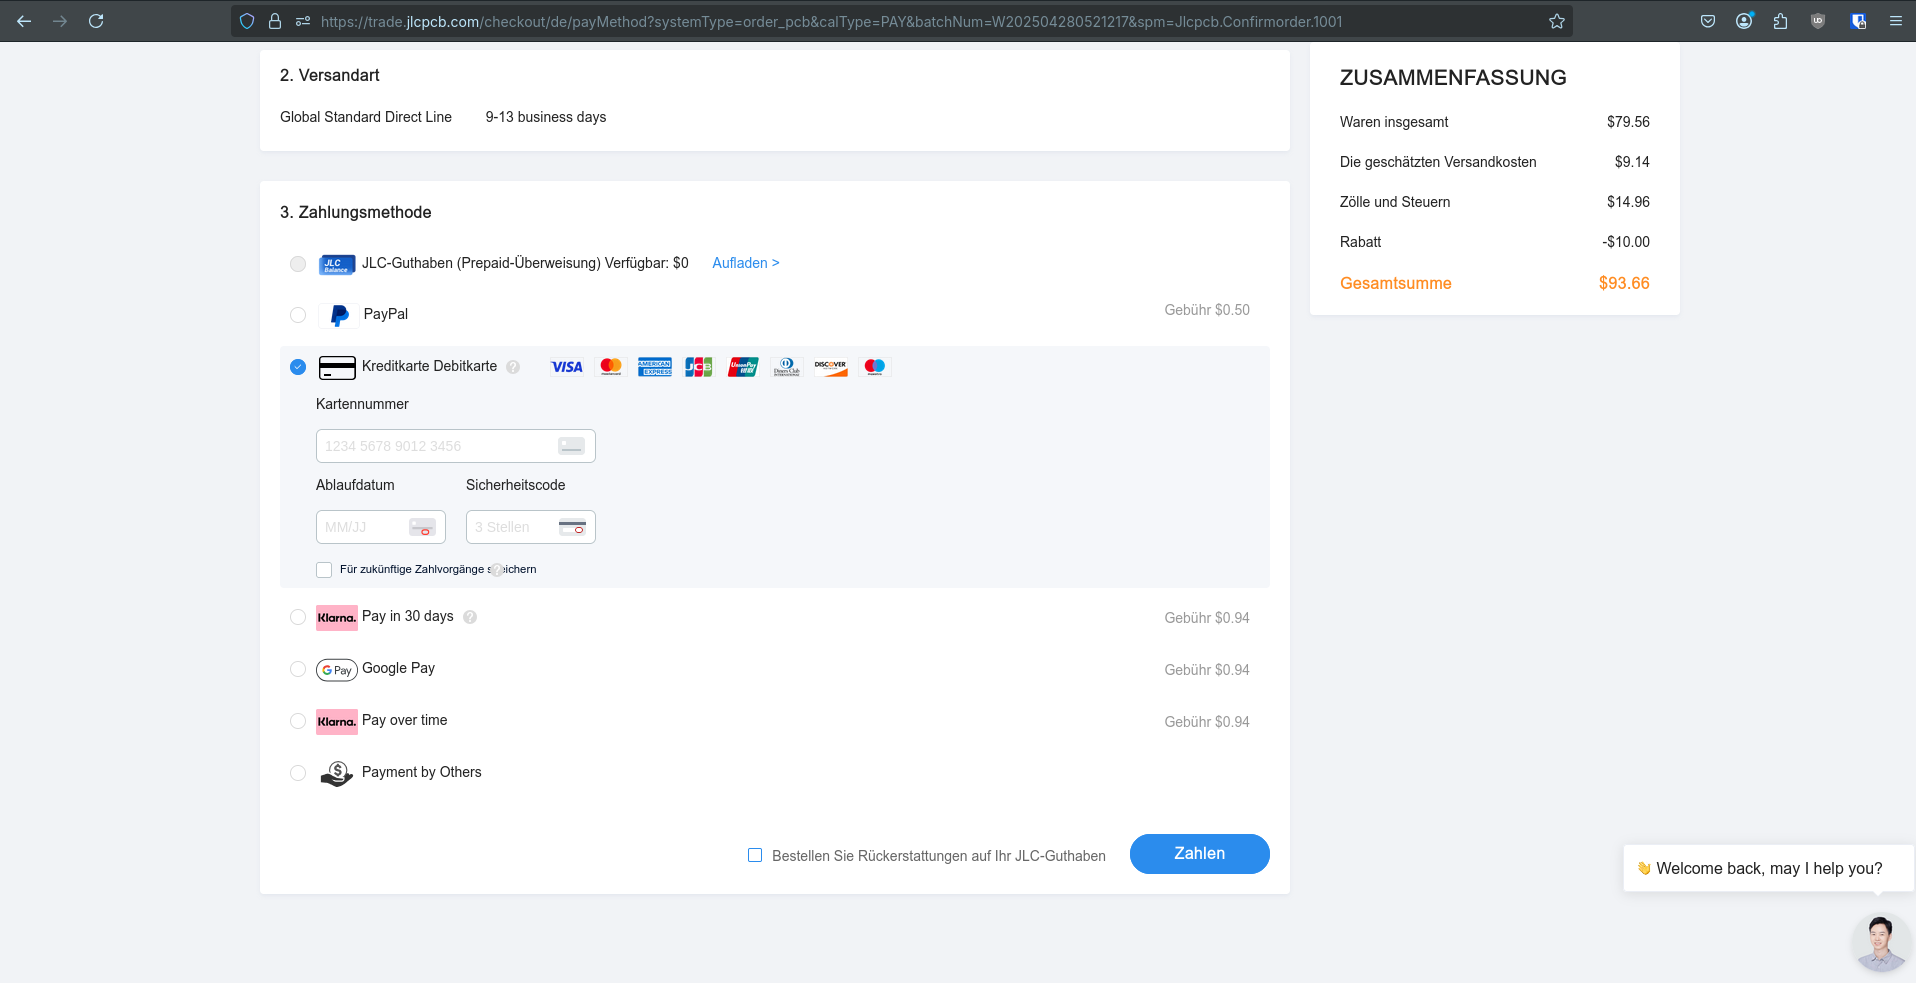Click the JLC Balance logo icon

coord(337,264)
